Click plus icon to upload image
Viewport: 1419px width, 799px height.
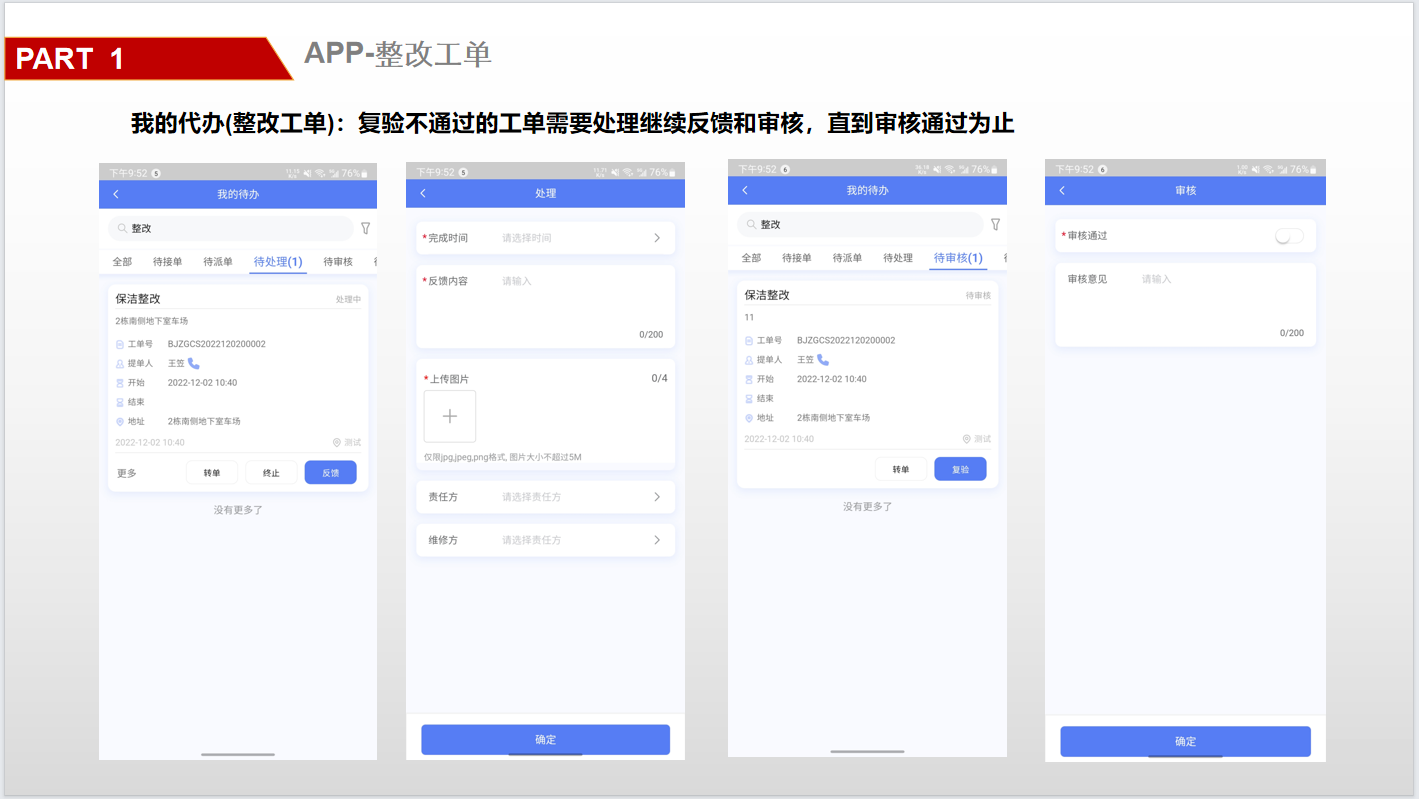tap(450, 416)
